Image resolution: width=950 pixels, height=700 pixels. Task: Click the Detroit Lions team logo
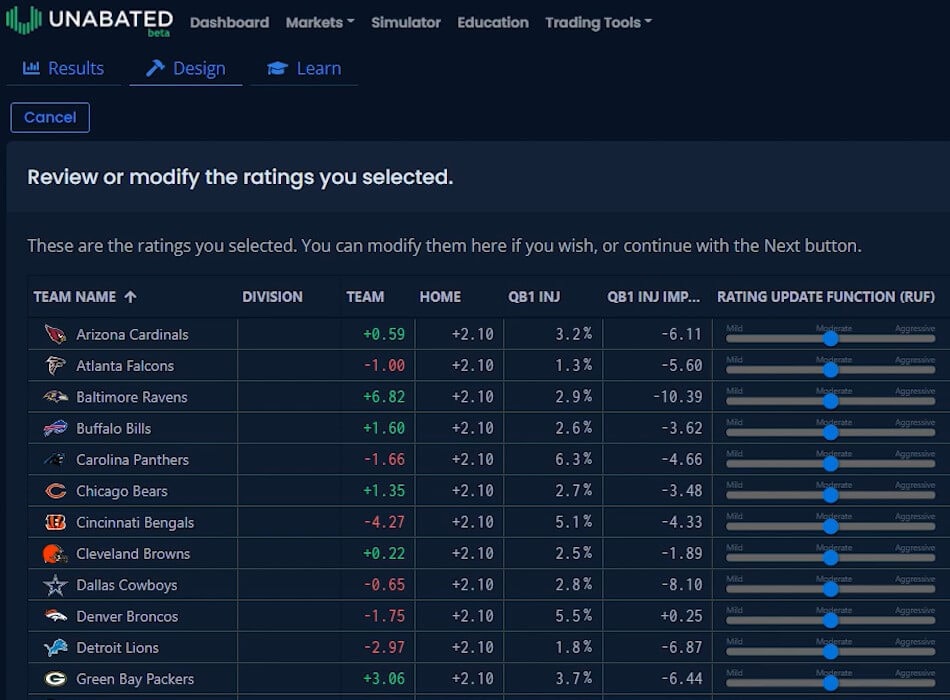coord(55,648)
